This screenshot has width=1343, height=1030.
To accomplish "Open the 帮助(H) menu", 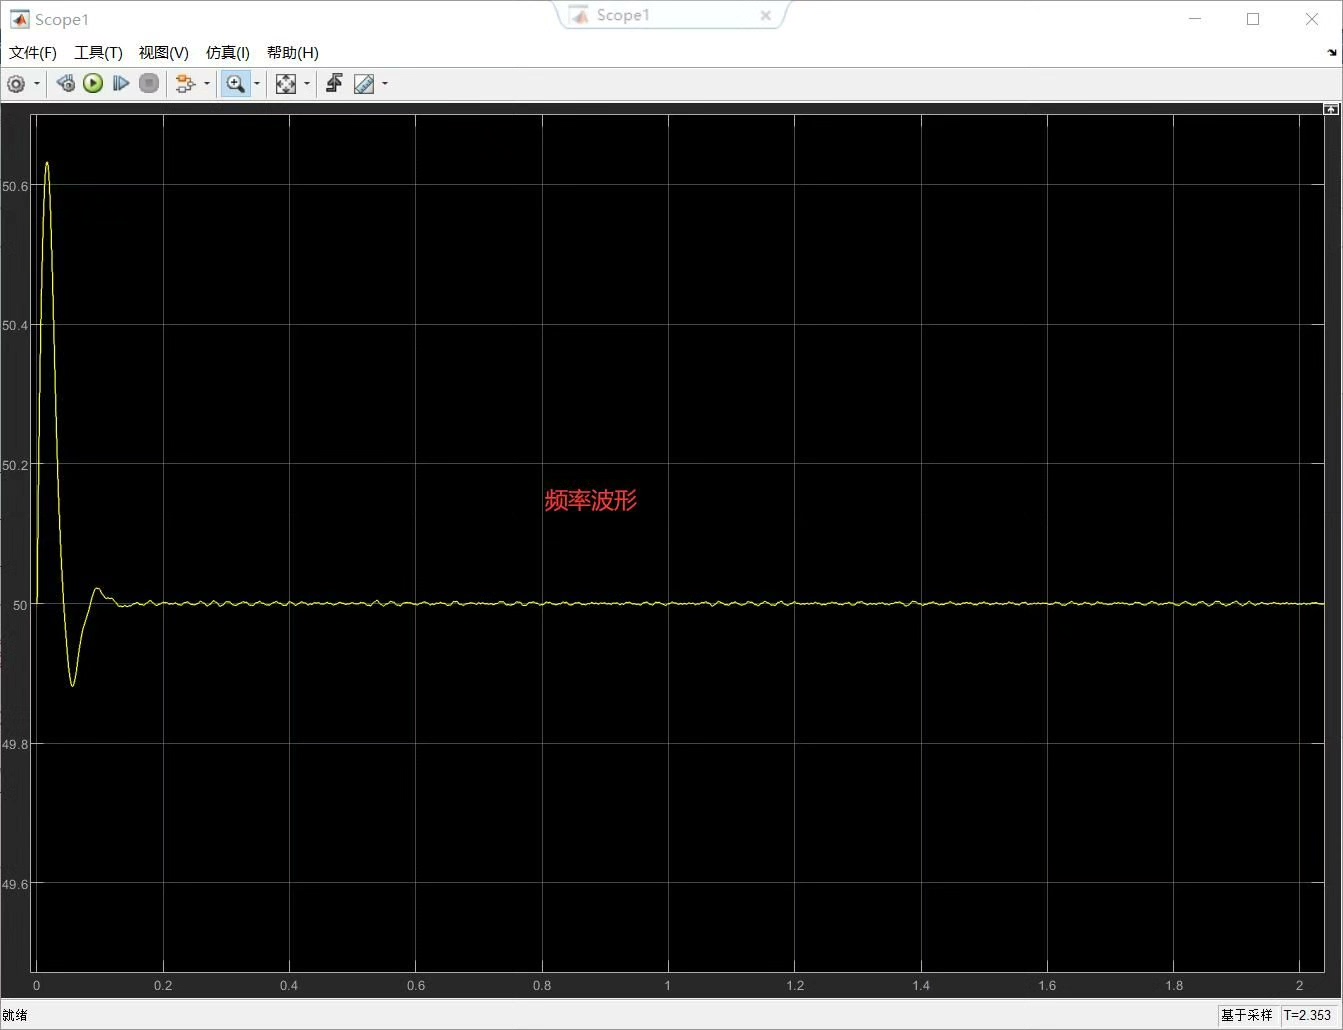I will [292, 52].
